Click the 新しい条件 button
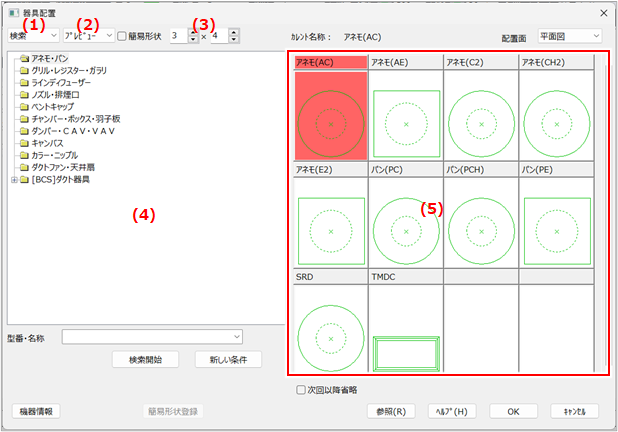 228,359
